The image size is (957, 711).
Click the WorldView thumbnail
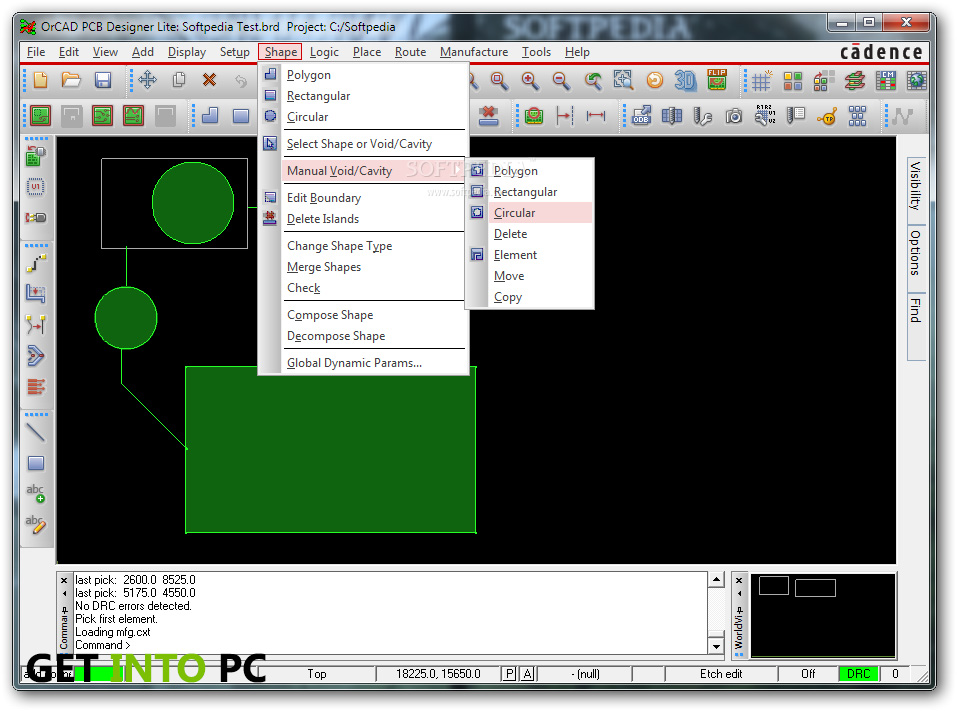823,615
